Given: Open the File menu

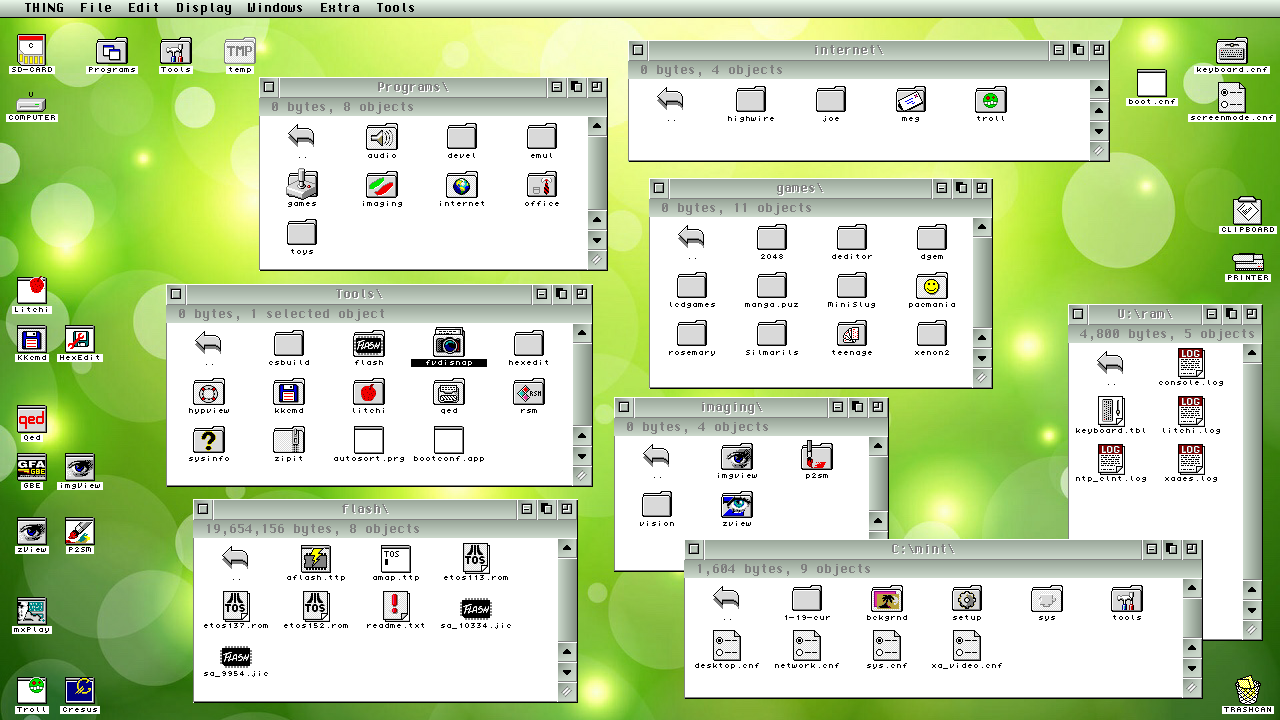Looking at the screenshot, I should [x=96, y=8].
